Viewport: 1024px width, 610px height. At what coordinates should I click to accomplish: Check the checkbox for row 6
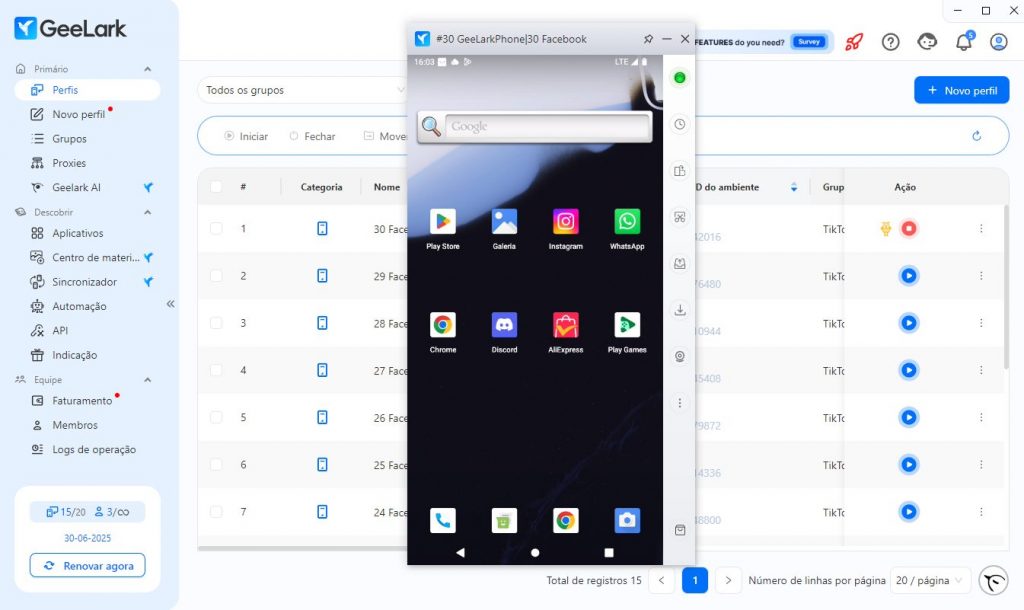tap(216, 464)
